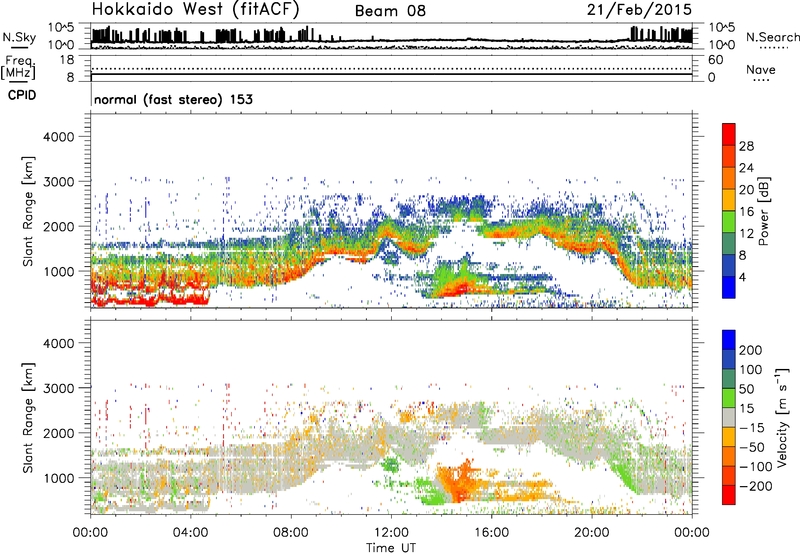
Task: Click the '12' power scale value
Action: click(746, 233)
